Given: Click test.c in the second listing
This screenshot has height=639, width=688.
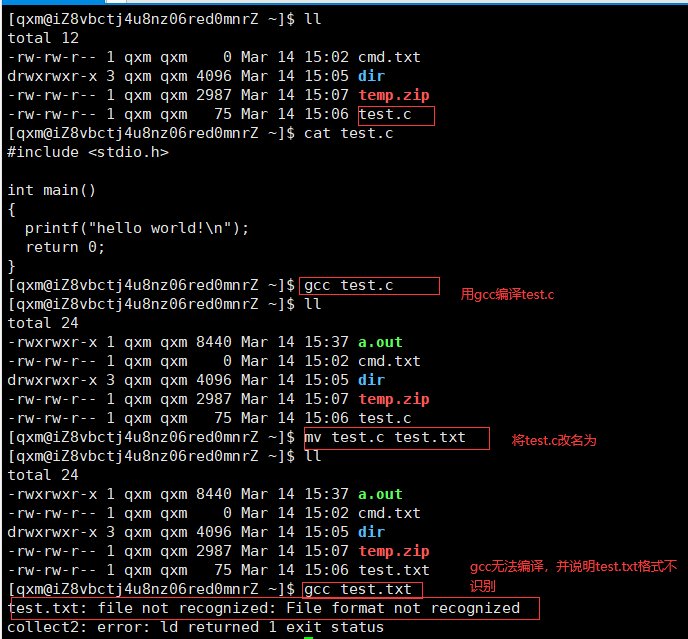Looking at the screenshot, I should [385, 418].
